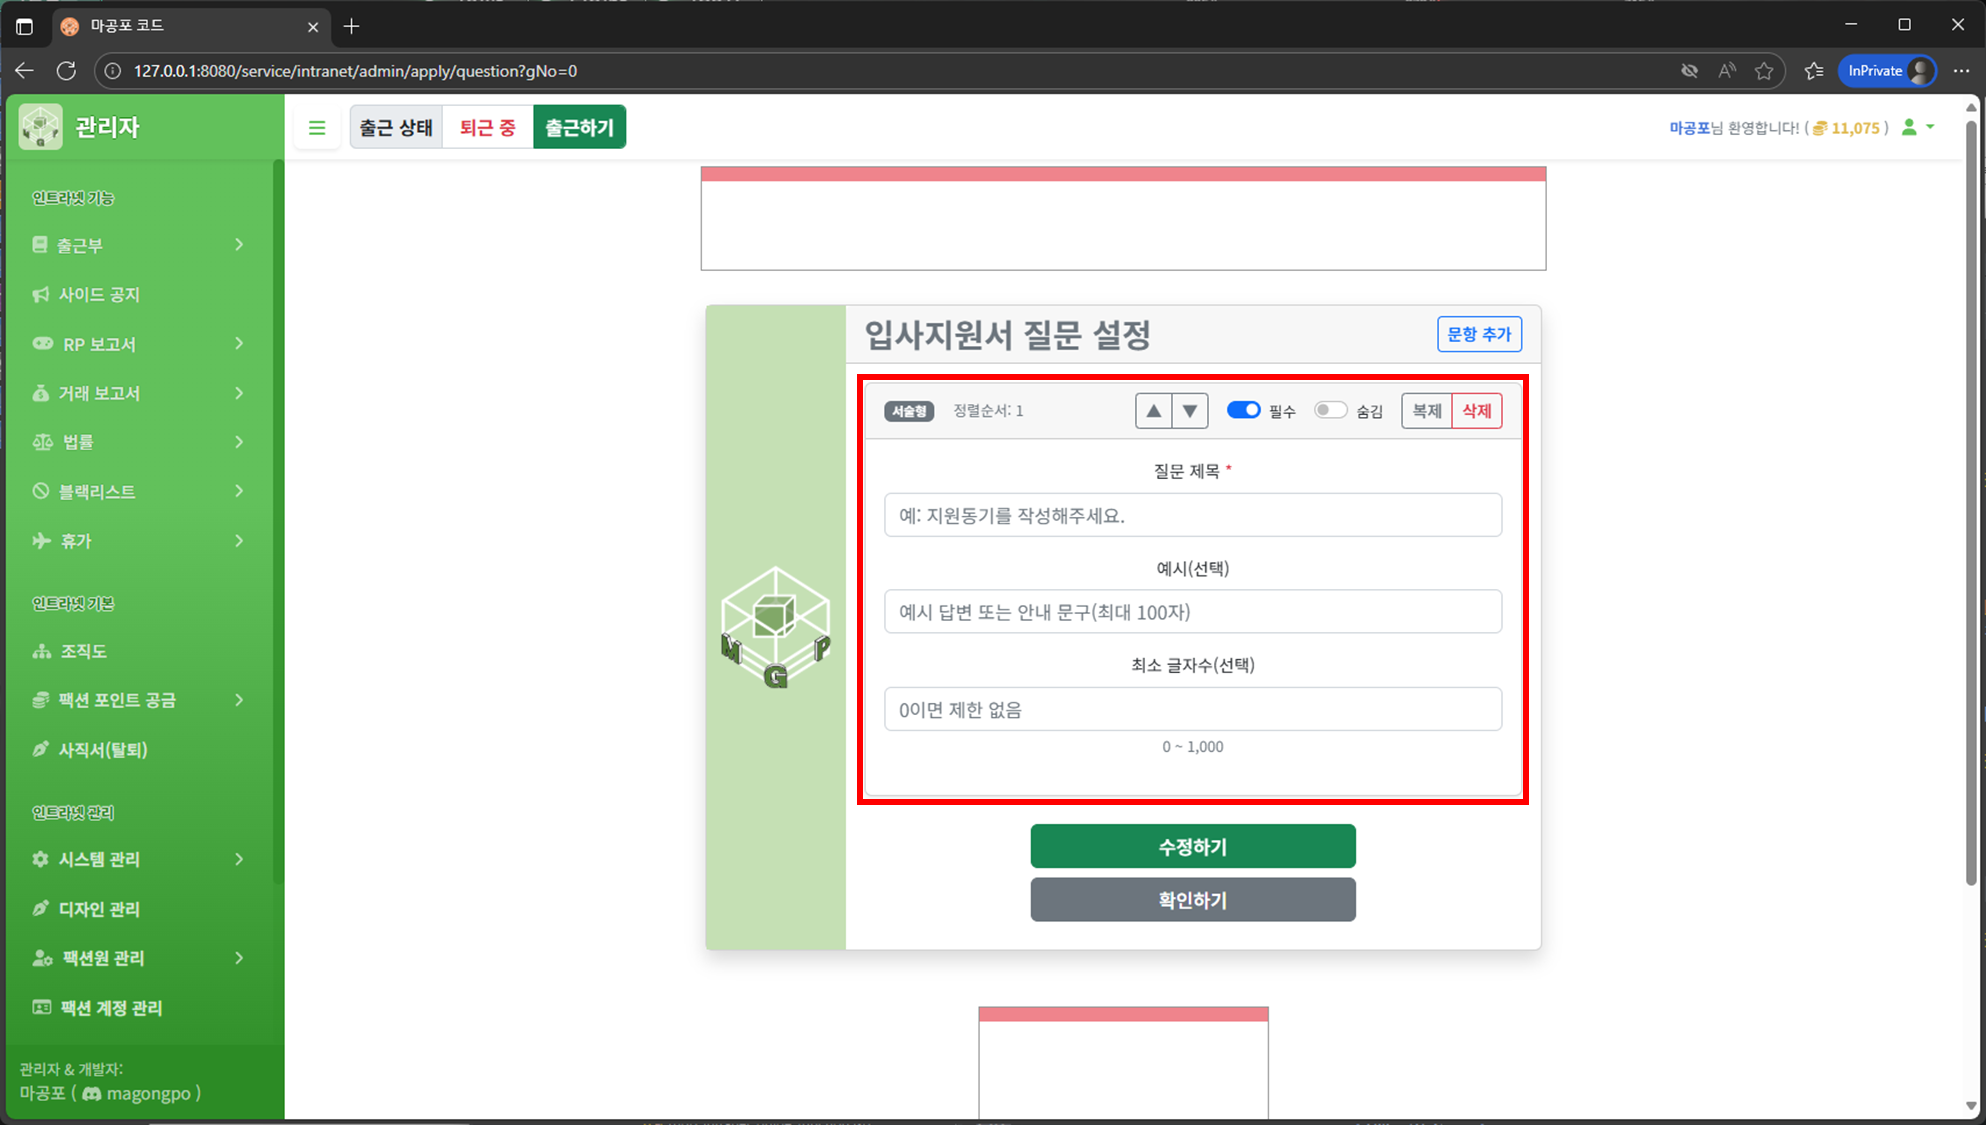1986x1125 pixels.
Task: Click the hamburger menu toggle icon
Action: tap(317, 128)
